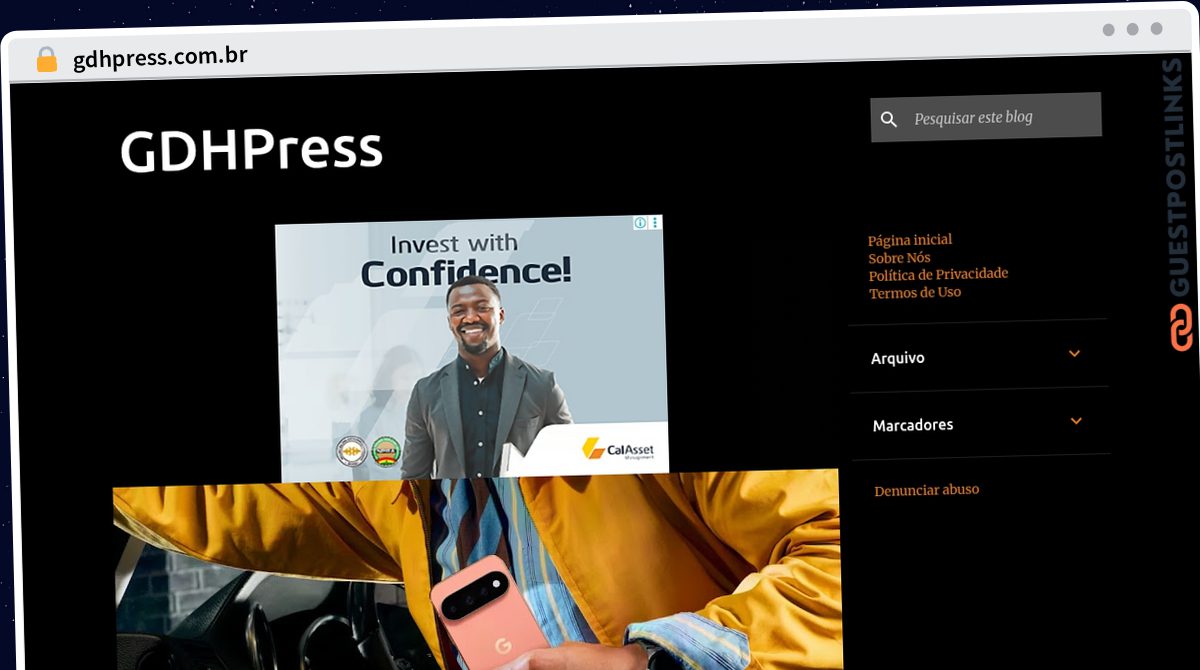This screenshot has width=1200, height=670.
Task: Open the GDHPress blog title
Action: (251, 149)
